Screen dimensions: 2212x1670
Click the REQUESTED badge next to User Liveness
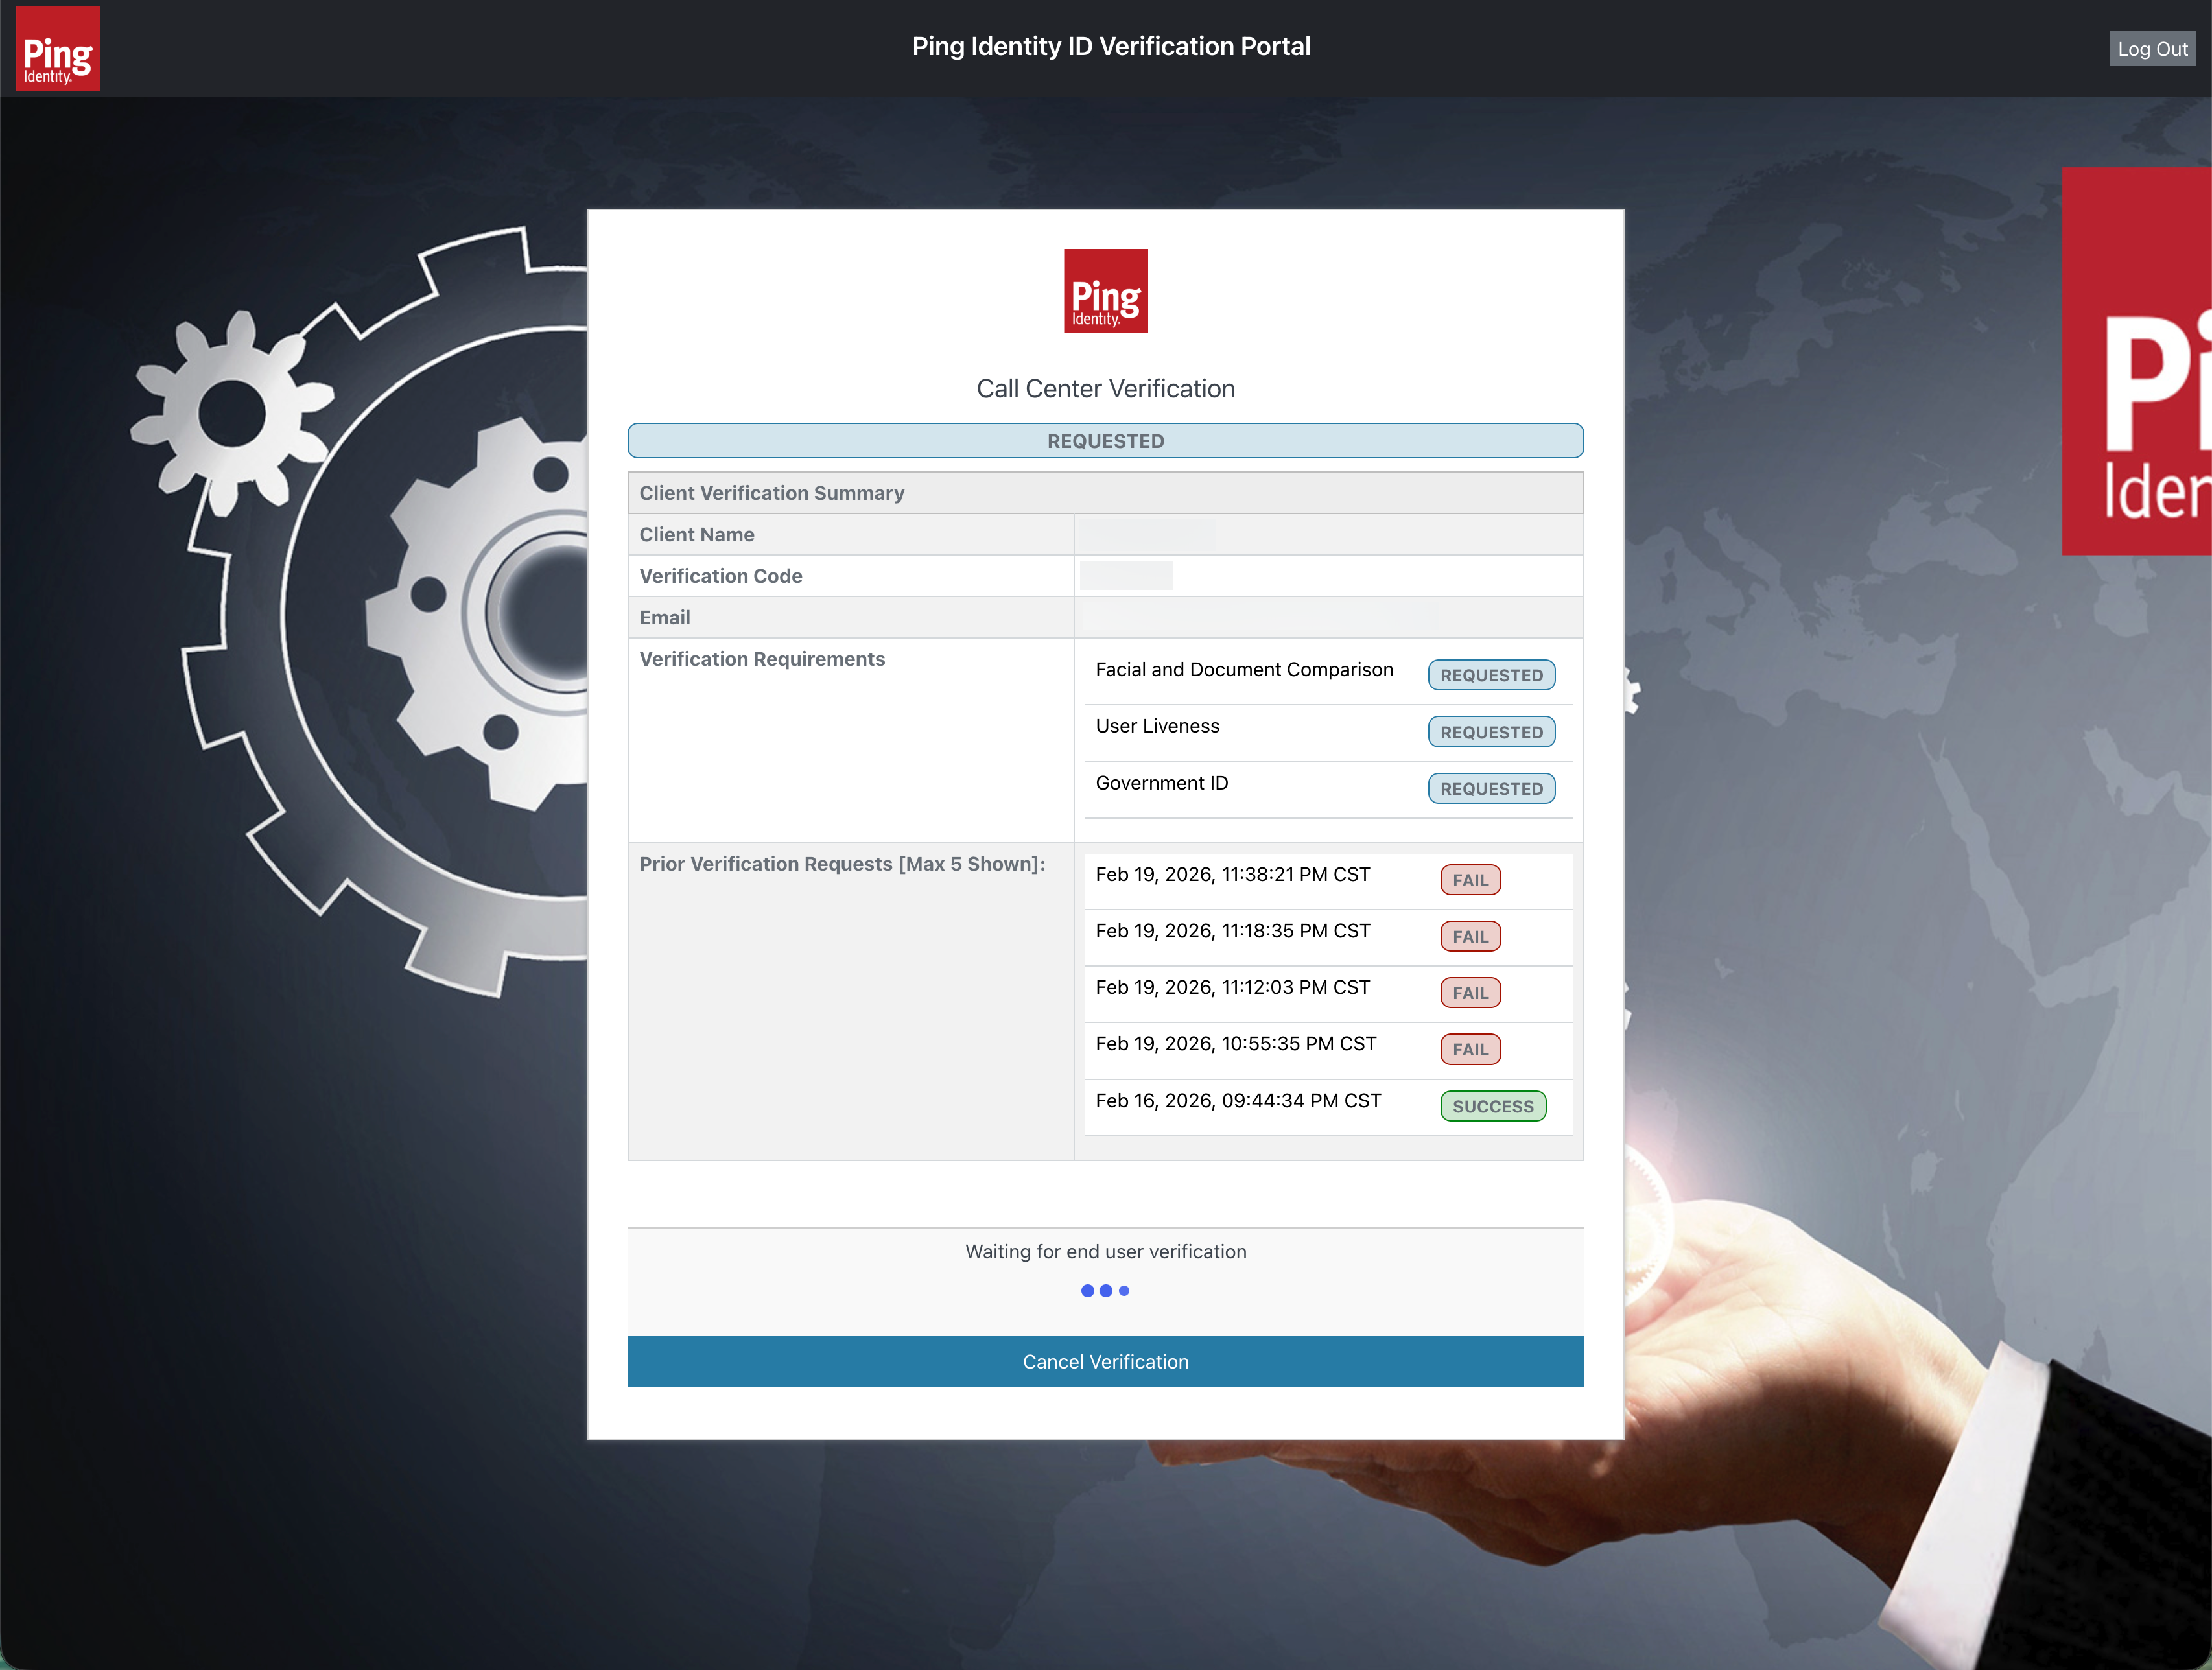click(x=1491, y=731)
